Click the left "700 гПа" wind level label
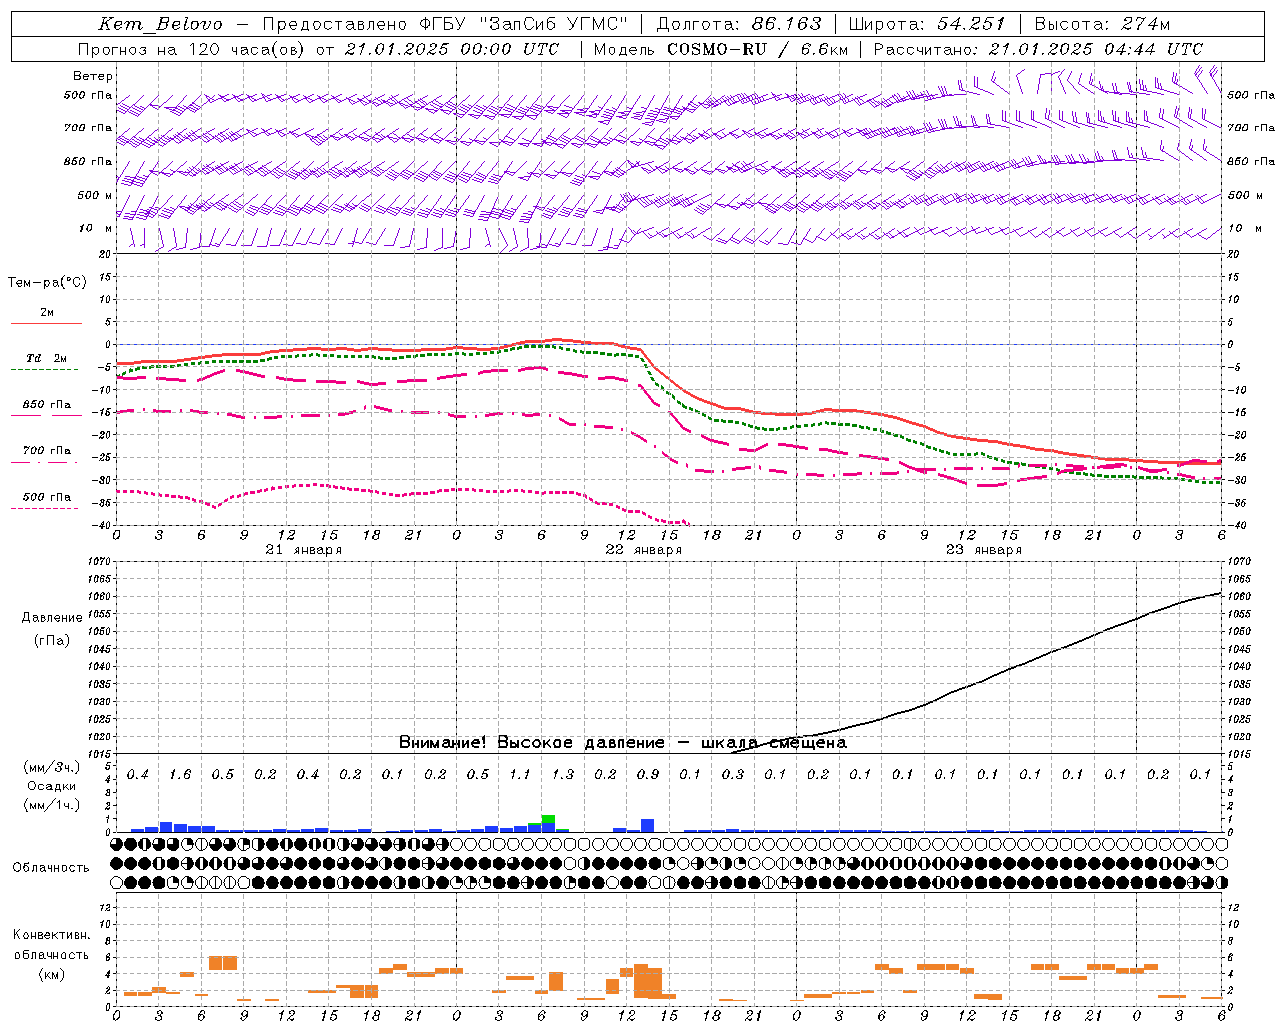 pyautogui.click(x=88, y=128)
